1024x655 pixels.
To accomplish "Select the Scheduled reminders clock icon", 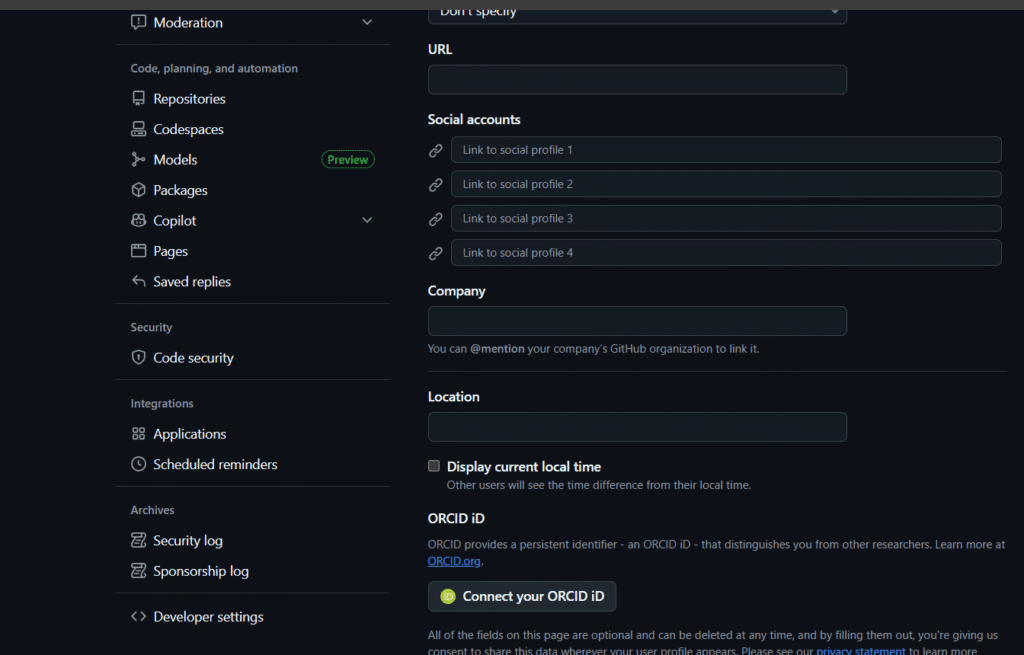I will point(138,464).
